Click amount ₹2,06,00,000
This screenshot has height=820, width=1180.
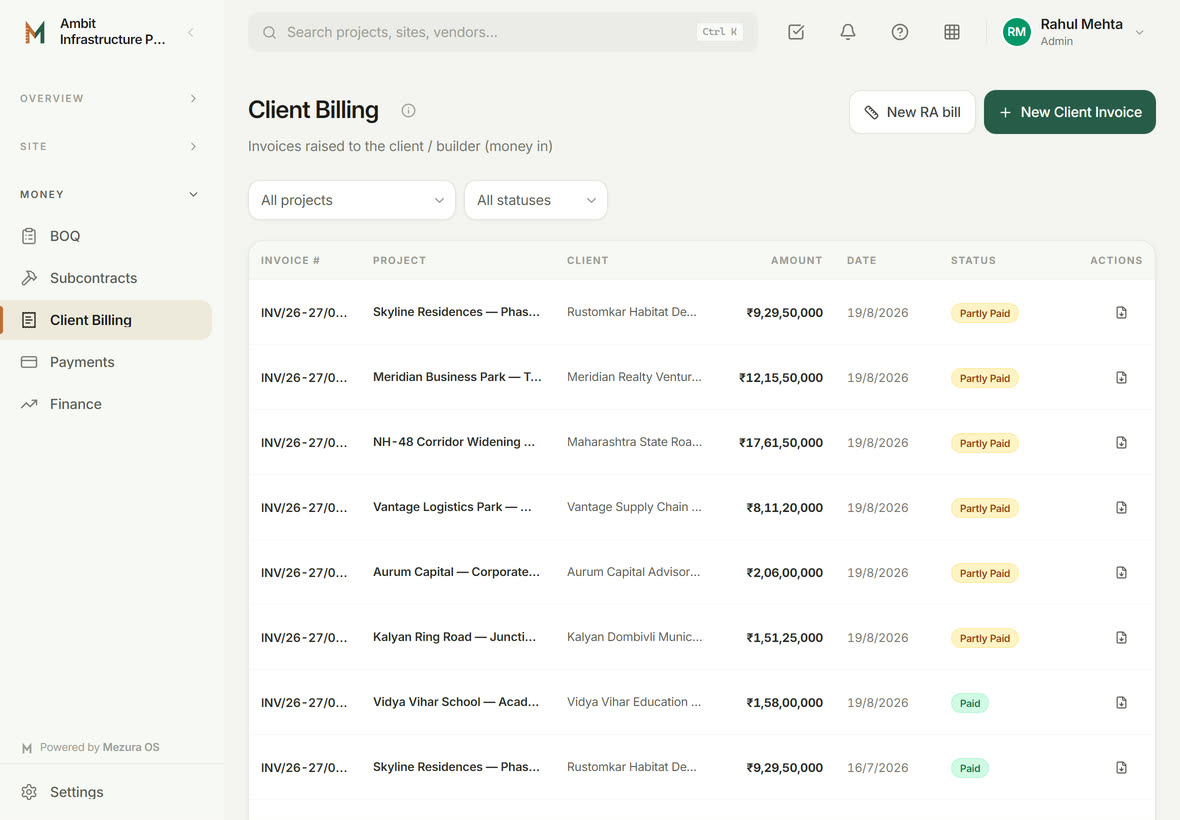pyautogui.click(x=784, y=572)
